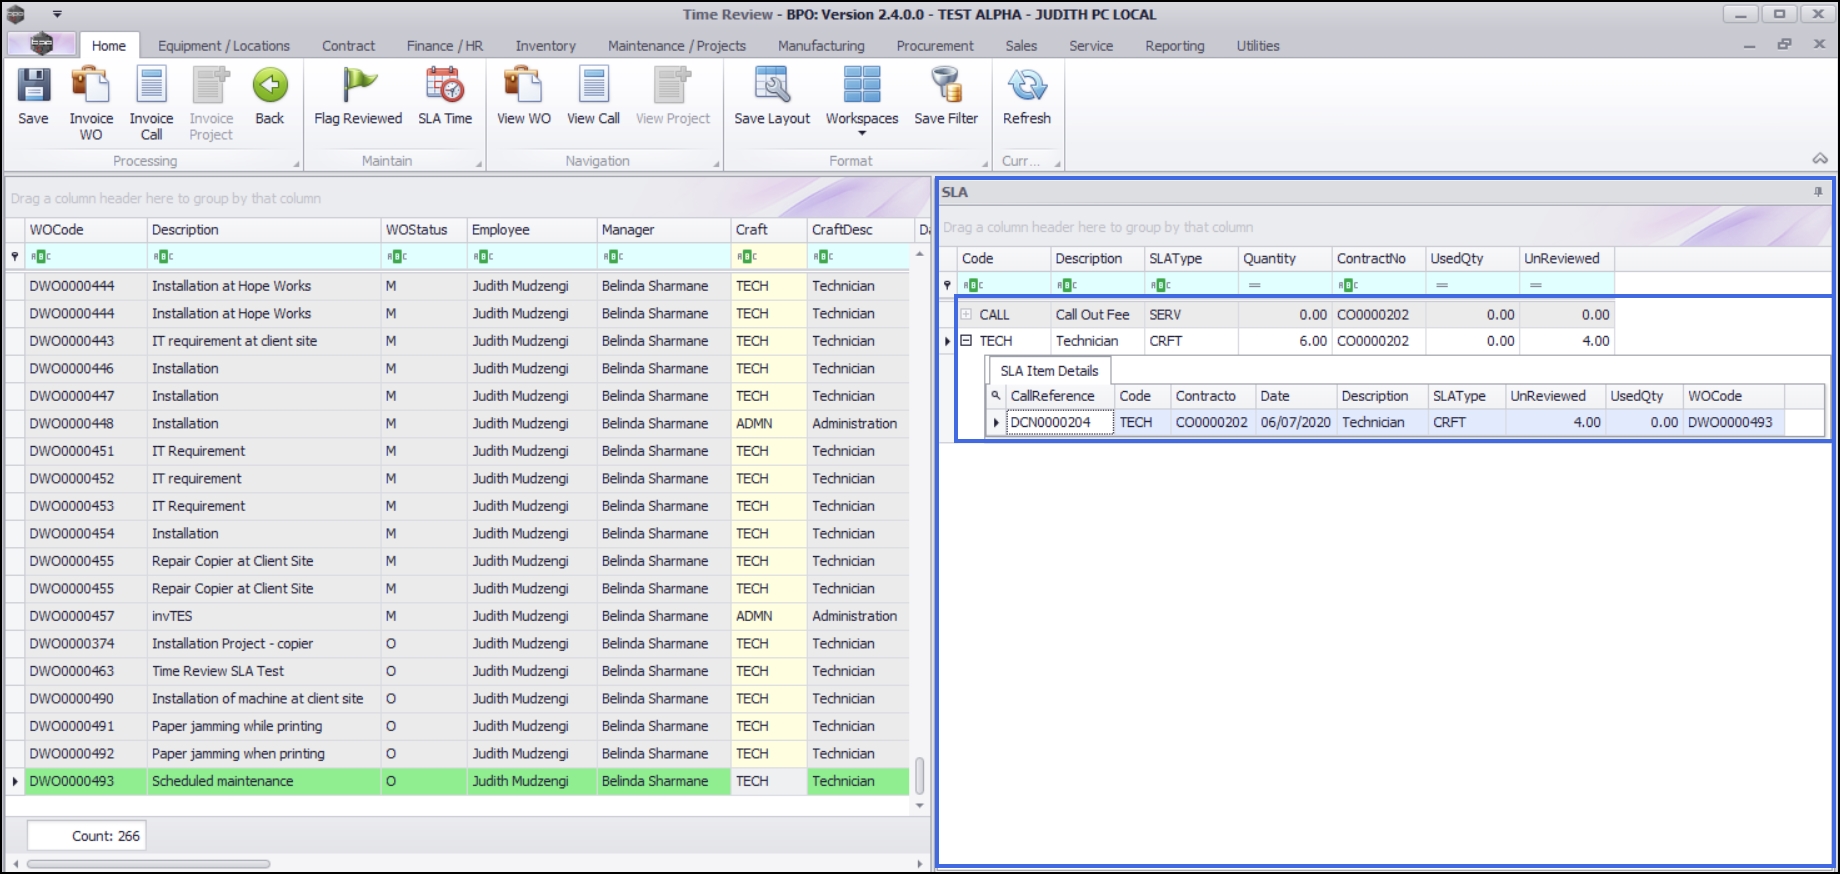Click the SLA Item Details tab
The width and height of the screenshot is (1840, 874).
tap(1048, 371)
